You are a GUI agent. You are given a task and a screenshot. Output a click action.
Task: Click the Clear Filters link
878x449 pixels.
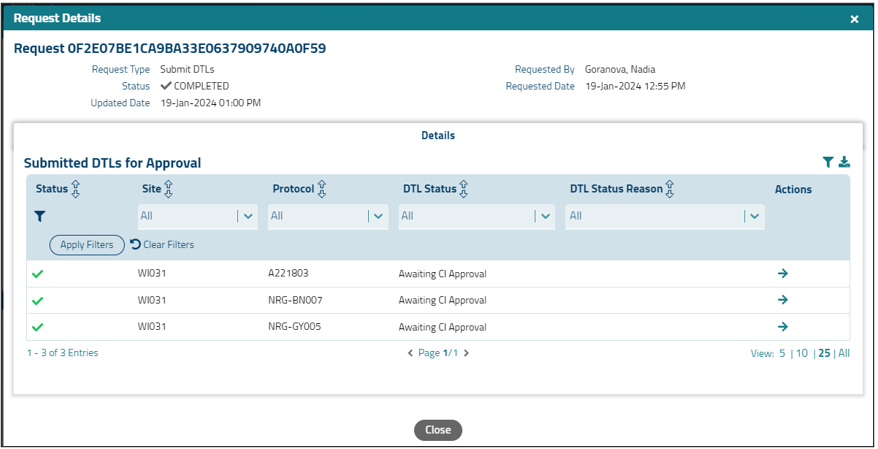(x=162, y=245)
